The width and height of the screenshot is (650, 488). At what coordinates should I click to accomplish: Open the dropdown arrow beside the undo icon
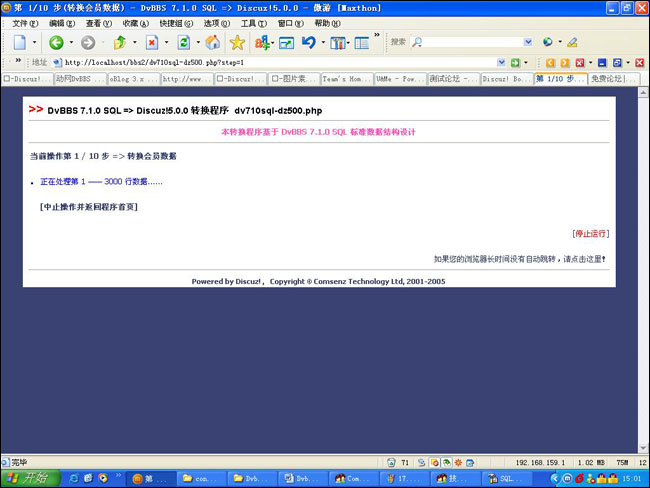click(x=323, y=42)
